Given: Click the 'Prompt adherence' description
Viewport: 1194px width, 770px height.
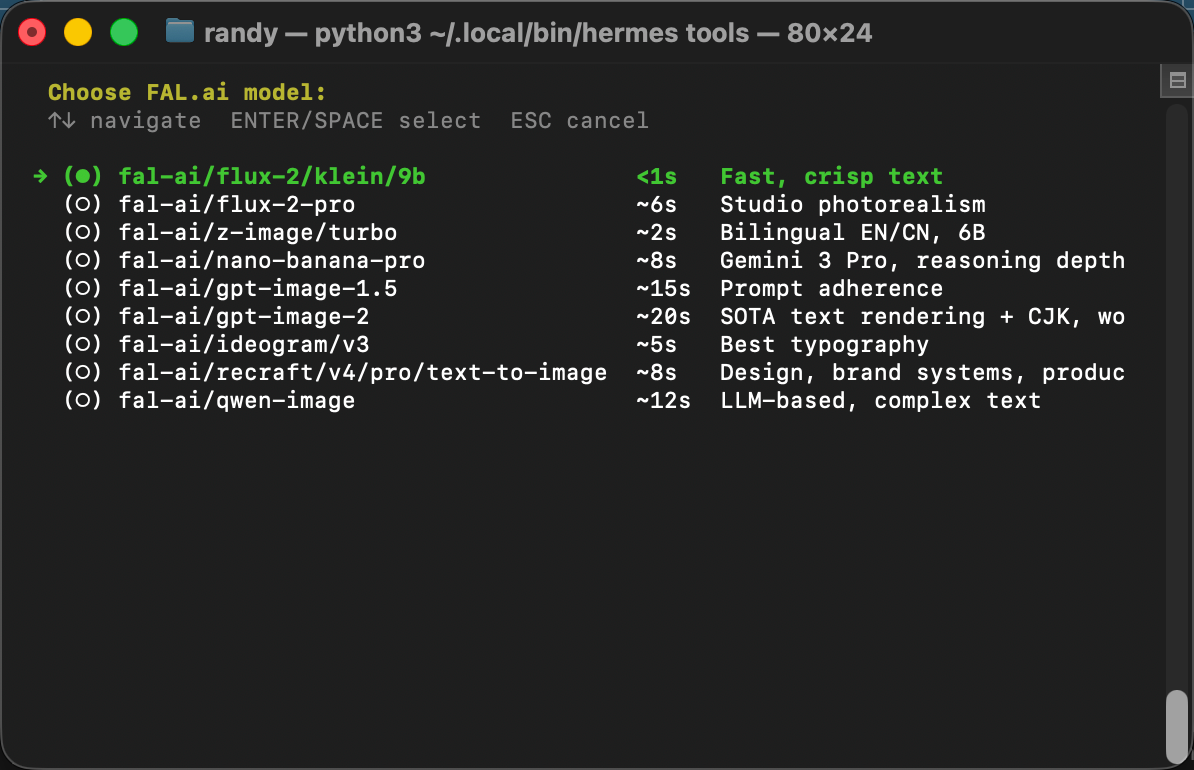Looking at the screenshot, I should [x=832, y=289].
